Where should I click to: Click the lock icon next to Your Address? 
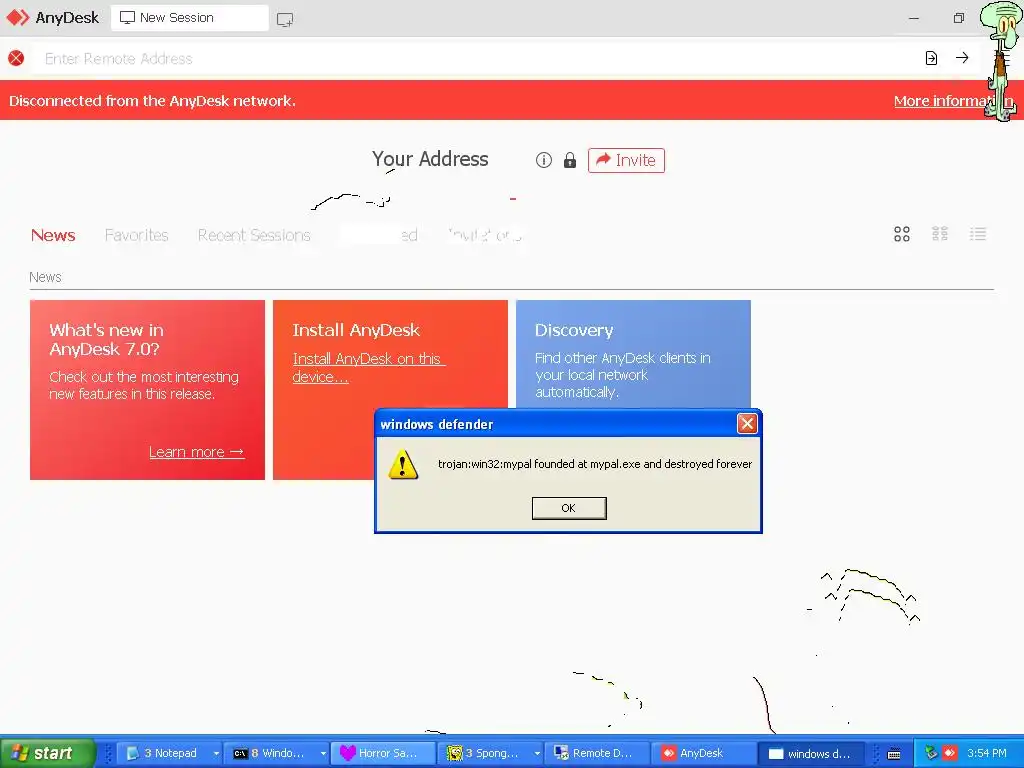click(x=569, y=160)
